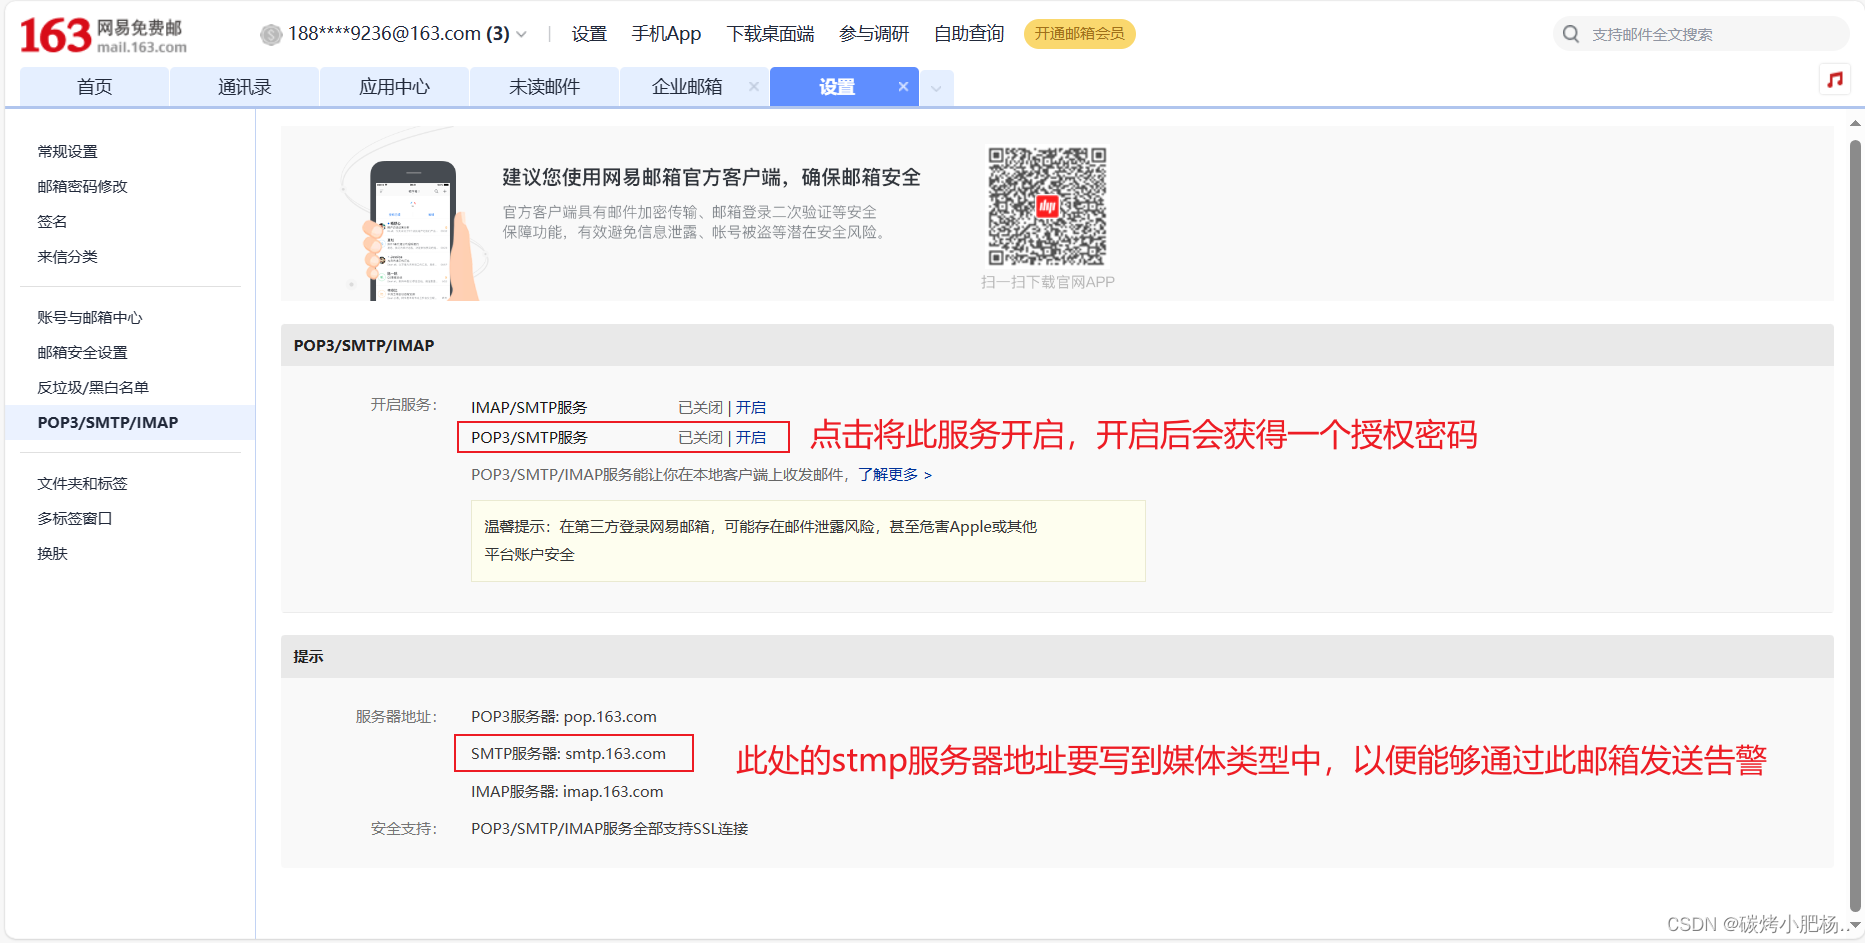Click the scrollbar up arrow
The image size is (1865, 943).
pyautogui.click(x=1855, y=124)
